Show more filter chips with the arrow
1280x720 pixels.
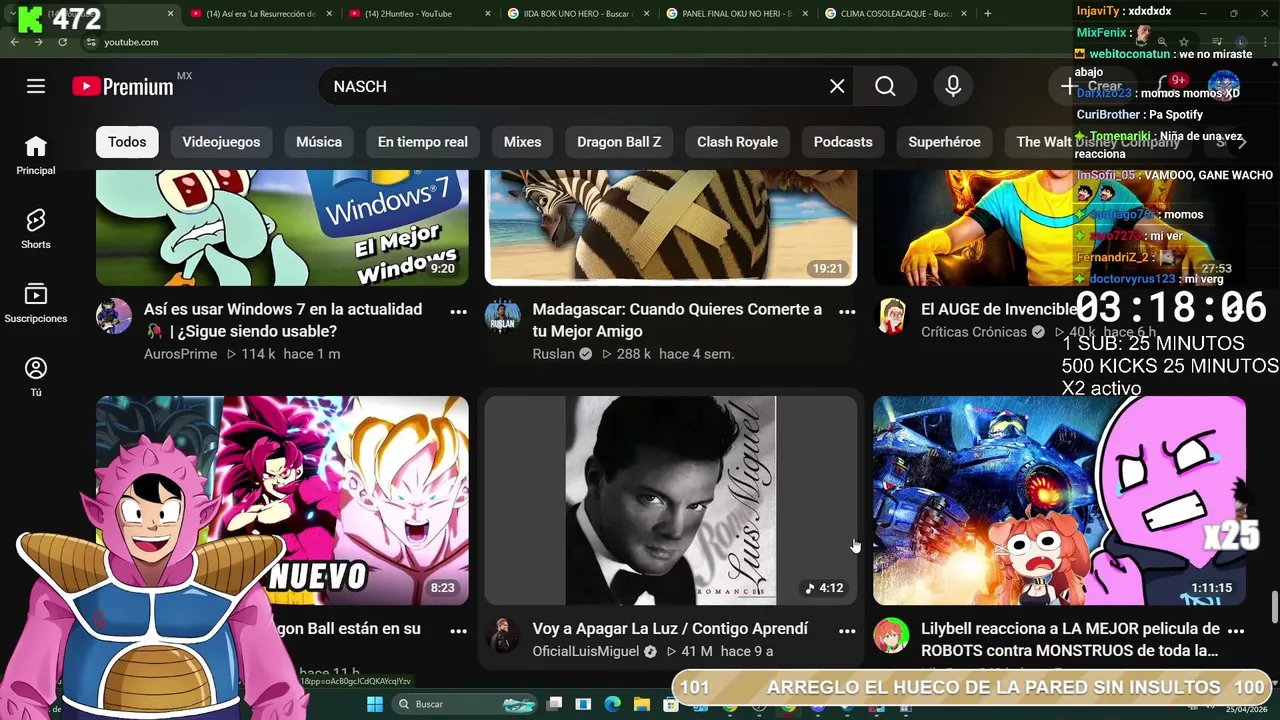1242,142
